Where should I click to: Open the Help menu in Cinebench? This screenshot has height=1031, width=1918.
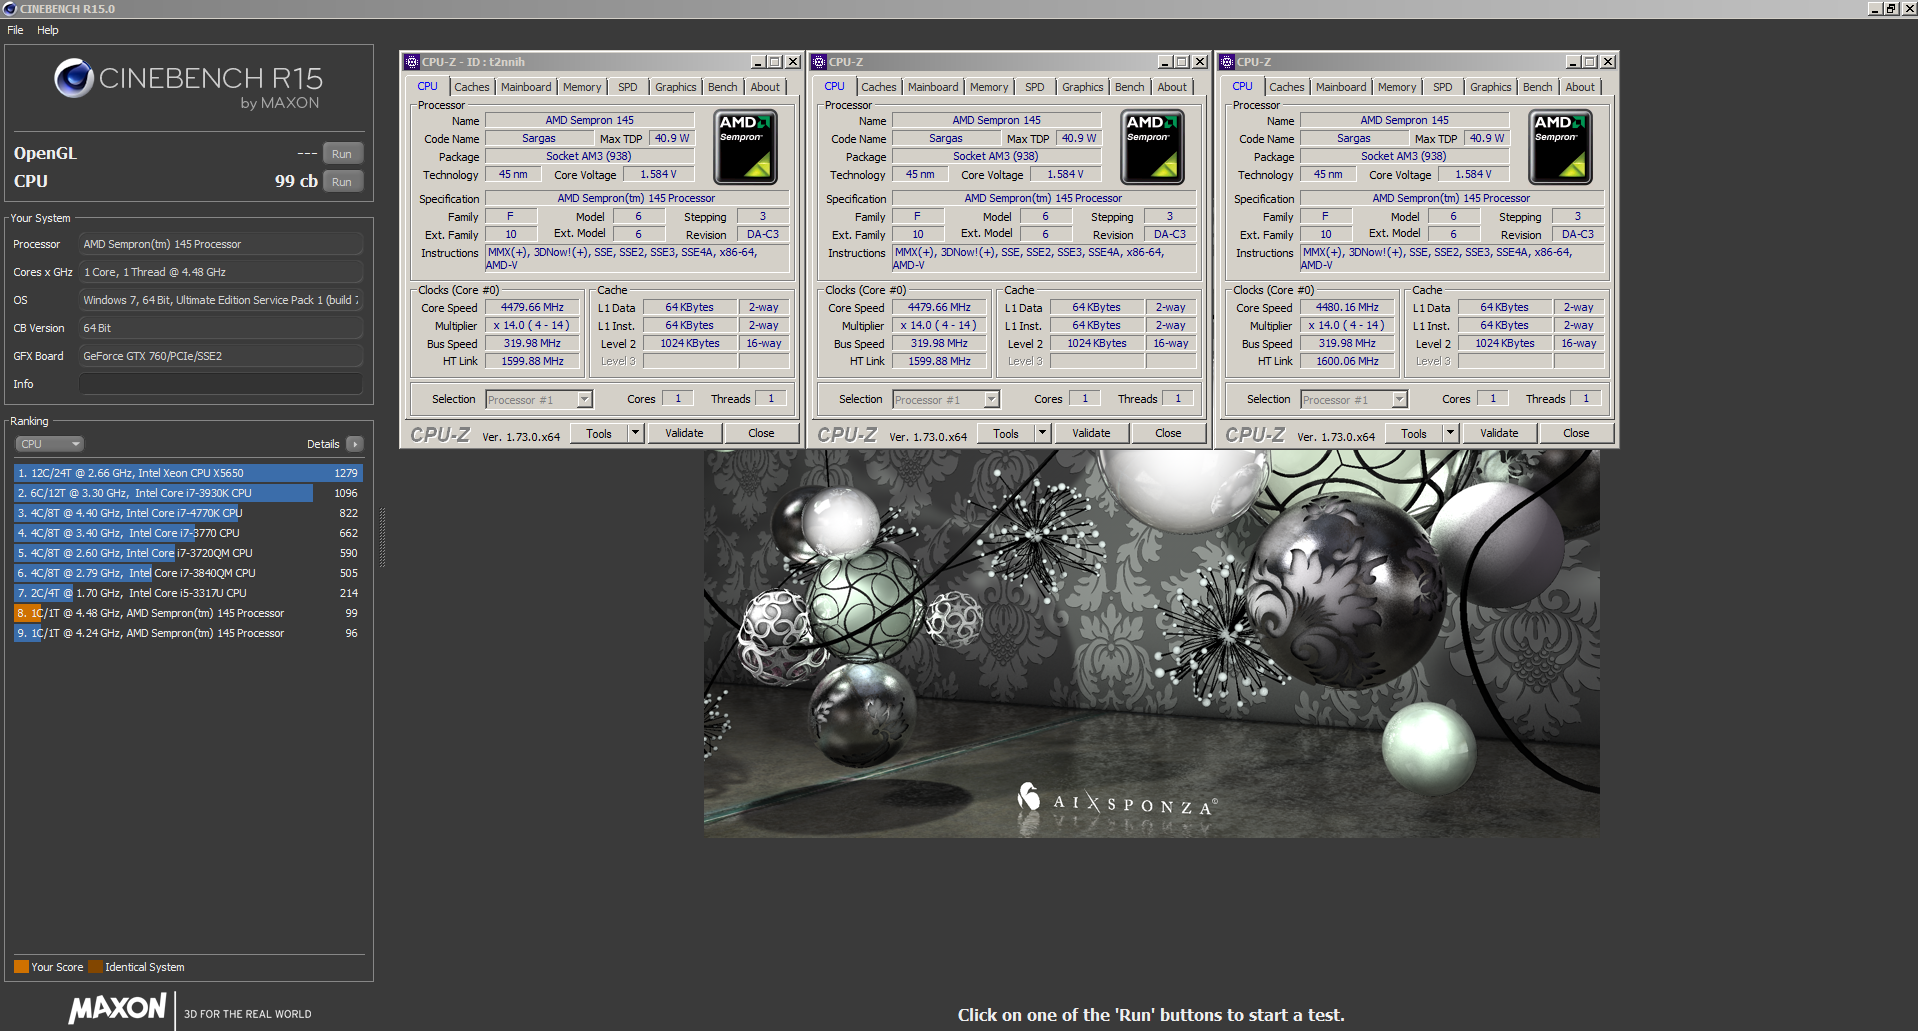click(48, 30)
